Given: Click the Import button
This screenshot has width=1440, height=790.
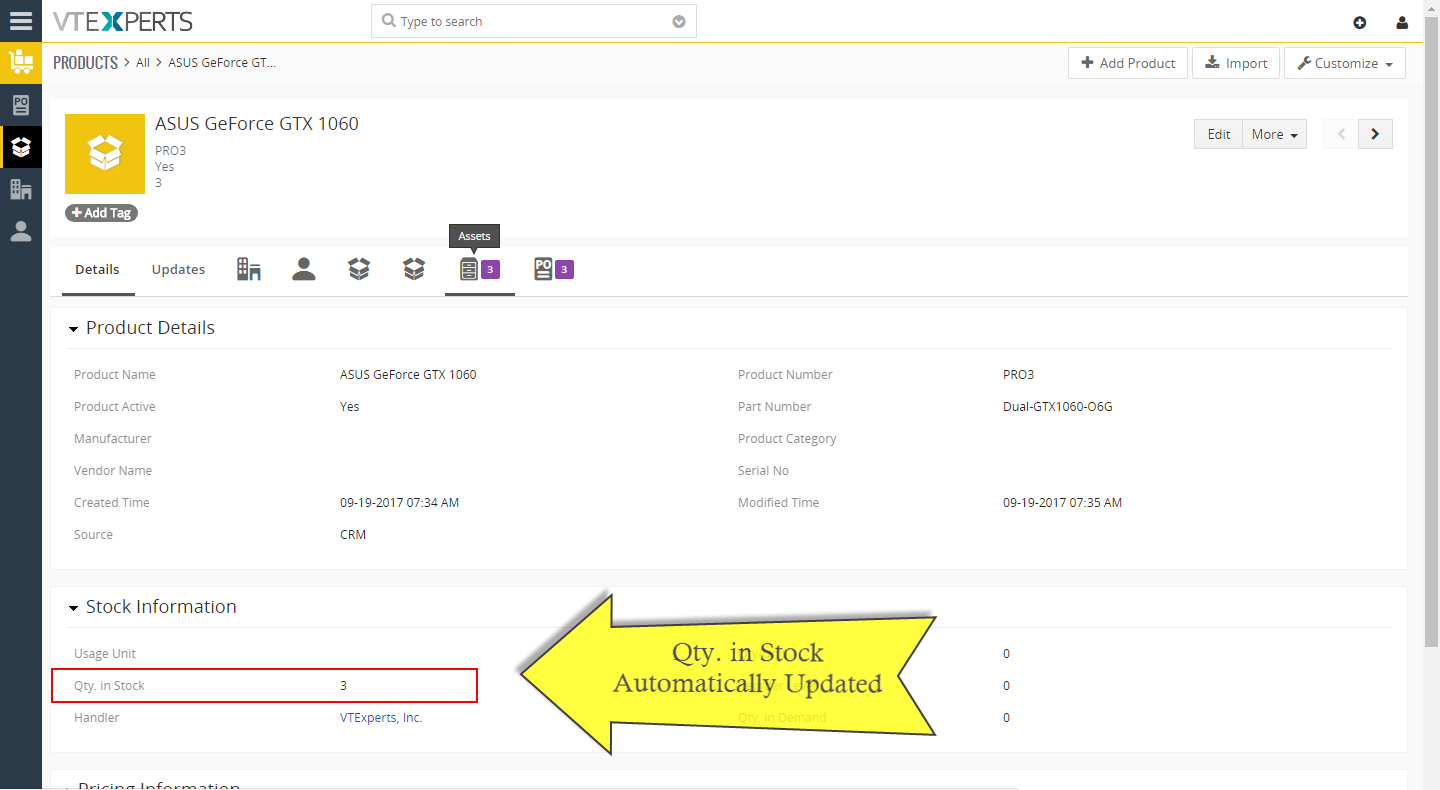Looking at the screenshot, I should 1236,63.
